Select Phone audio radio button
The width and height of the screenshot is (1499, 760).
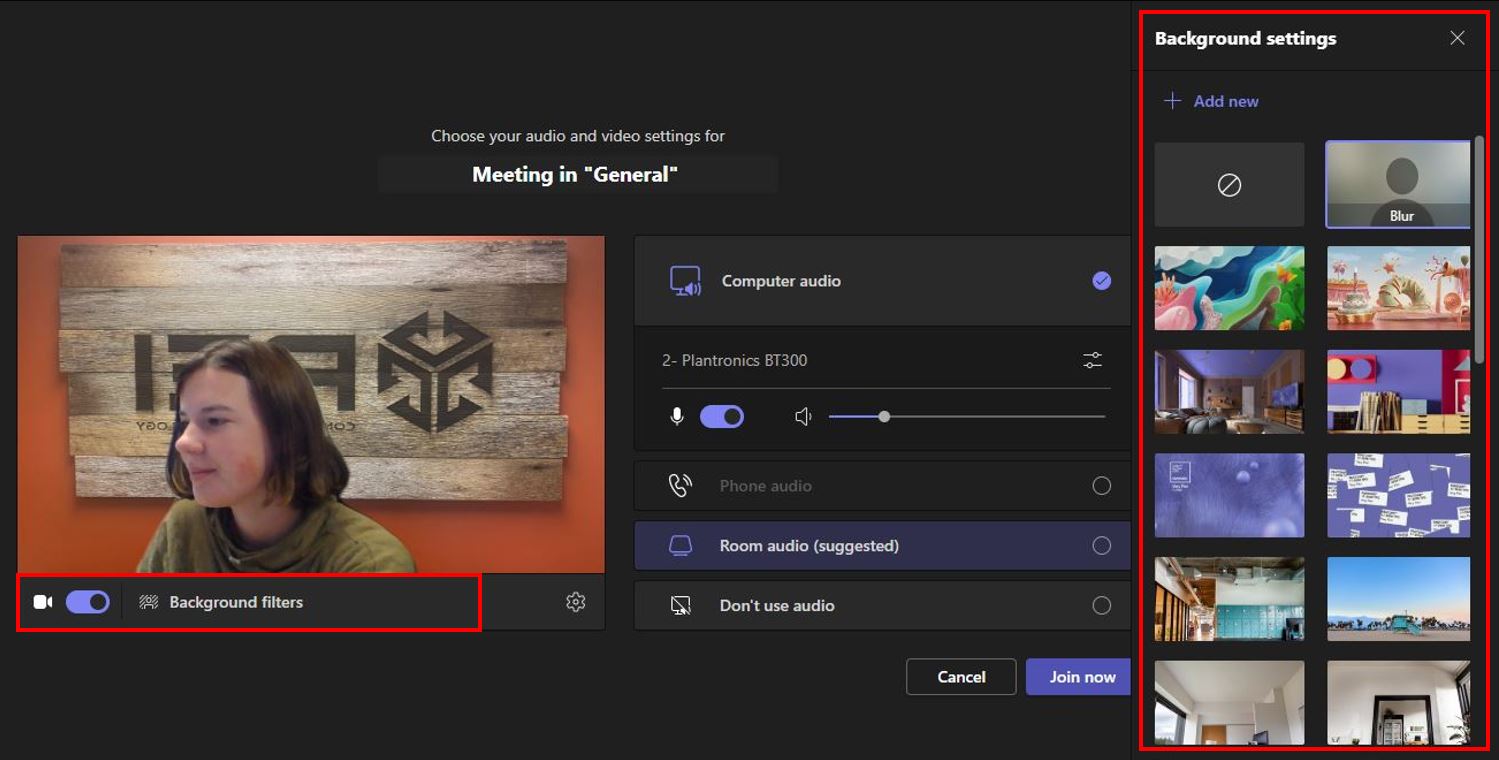click(1101, 486)
